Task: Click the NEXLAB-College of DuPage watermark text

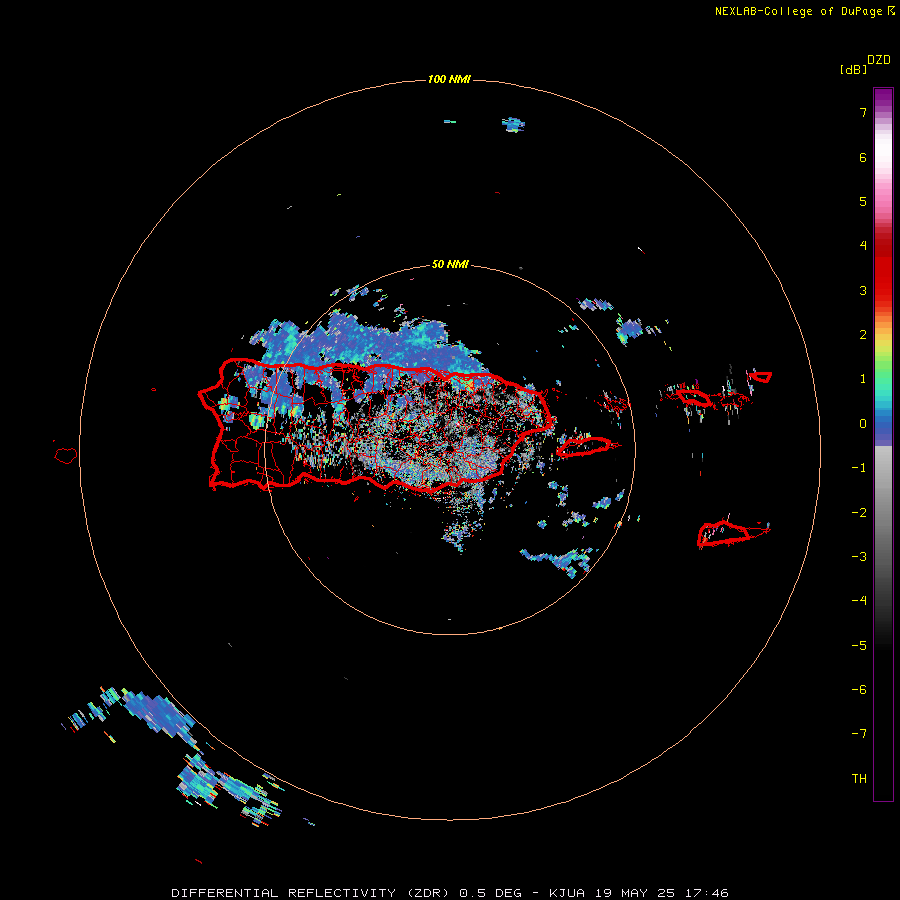Action: click(805, 11)
